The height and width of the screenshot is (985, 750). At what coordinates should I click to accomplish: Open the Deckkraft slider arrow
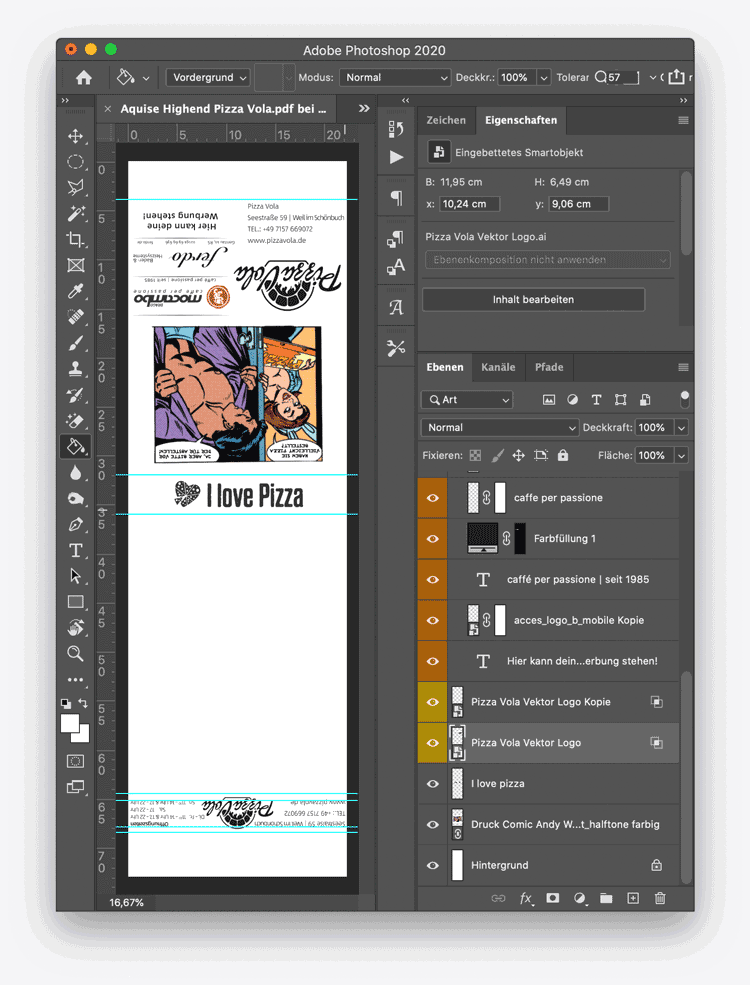tap(681, 427)
